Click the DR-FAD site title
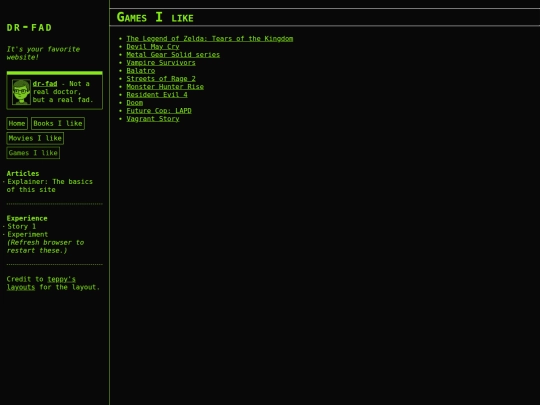The image size is (540, 405). (29, 28)
